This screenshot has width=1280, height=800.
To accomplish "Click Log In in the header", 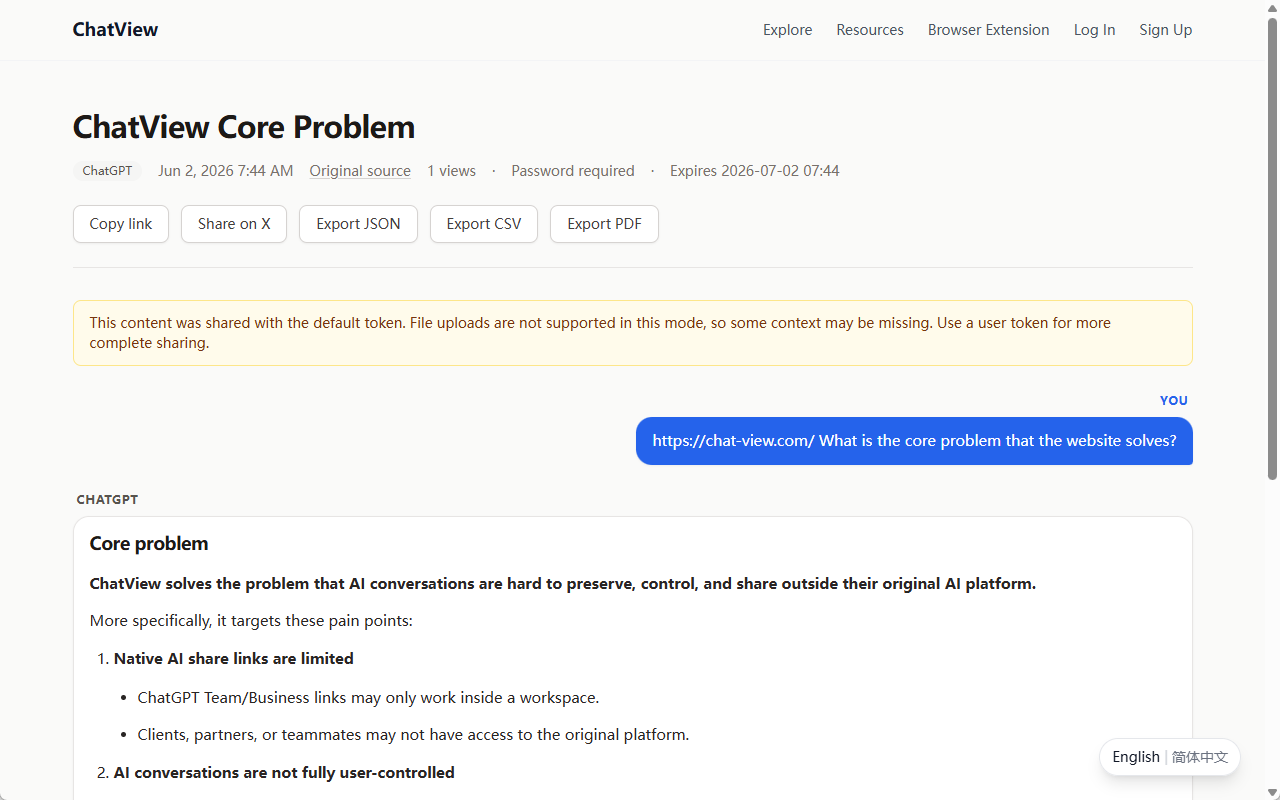I will click(x=1094, y=30).
